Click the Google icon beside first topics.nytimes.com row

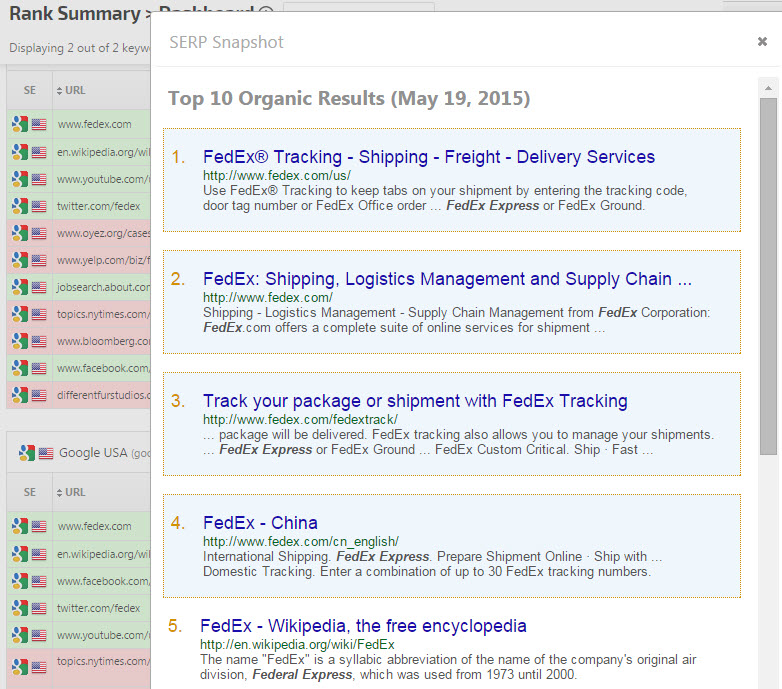point(20,314)
